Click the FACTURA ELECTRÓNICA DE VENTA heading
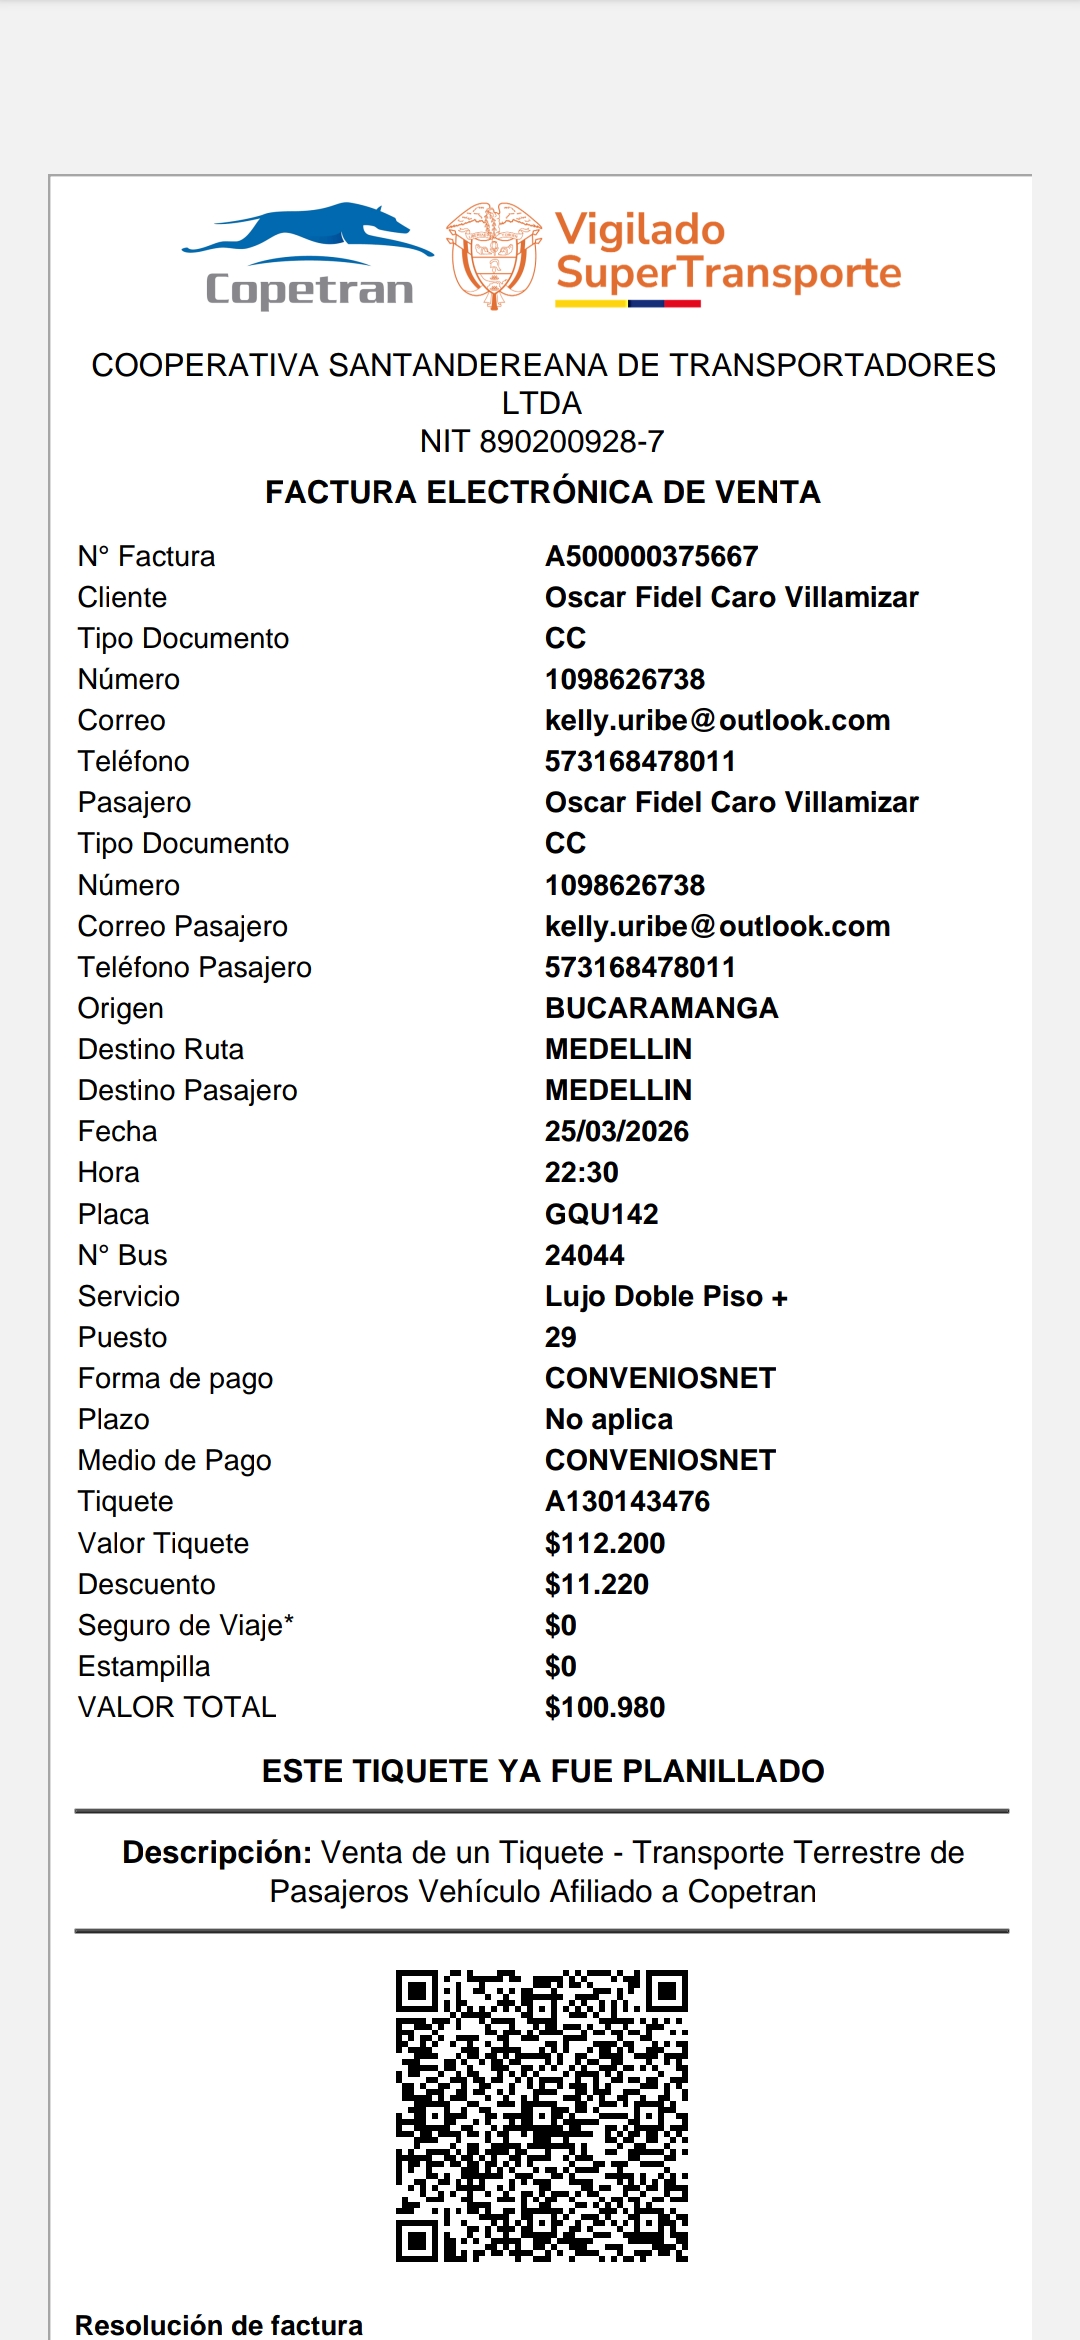 click(x=542, y=492)
